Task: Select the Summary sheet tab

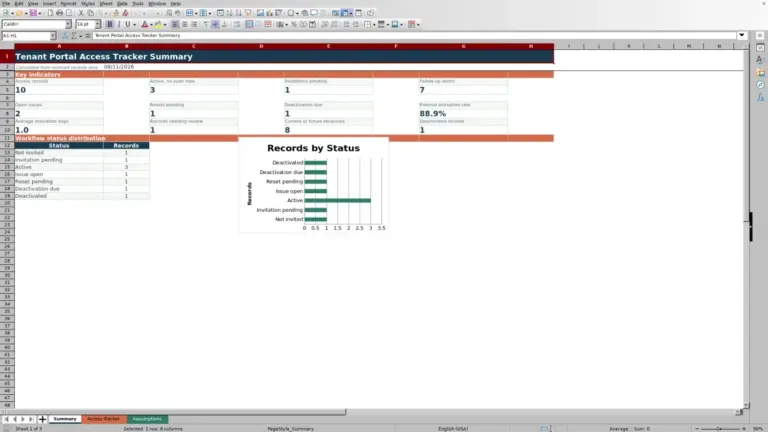Action: tap(65, 419)
